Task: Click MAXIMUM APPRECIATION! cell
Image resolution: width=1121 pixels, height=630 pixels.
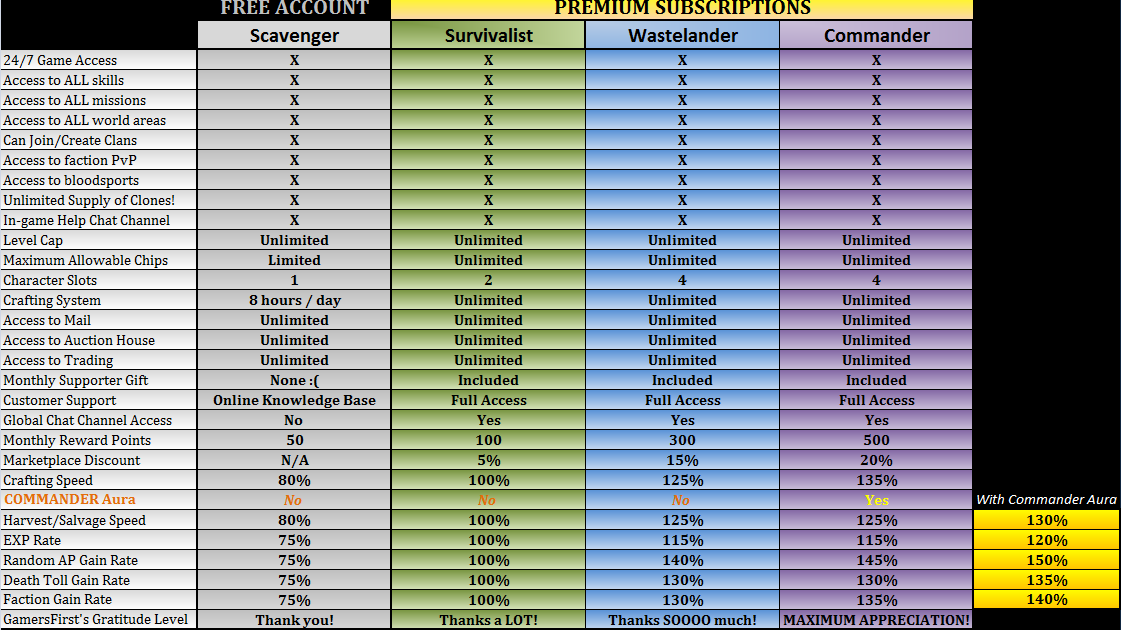Action: pyautogui.click(x=876, y=620)
